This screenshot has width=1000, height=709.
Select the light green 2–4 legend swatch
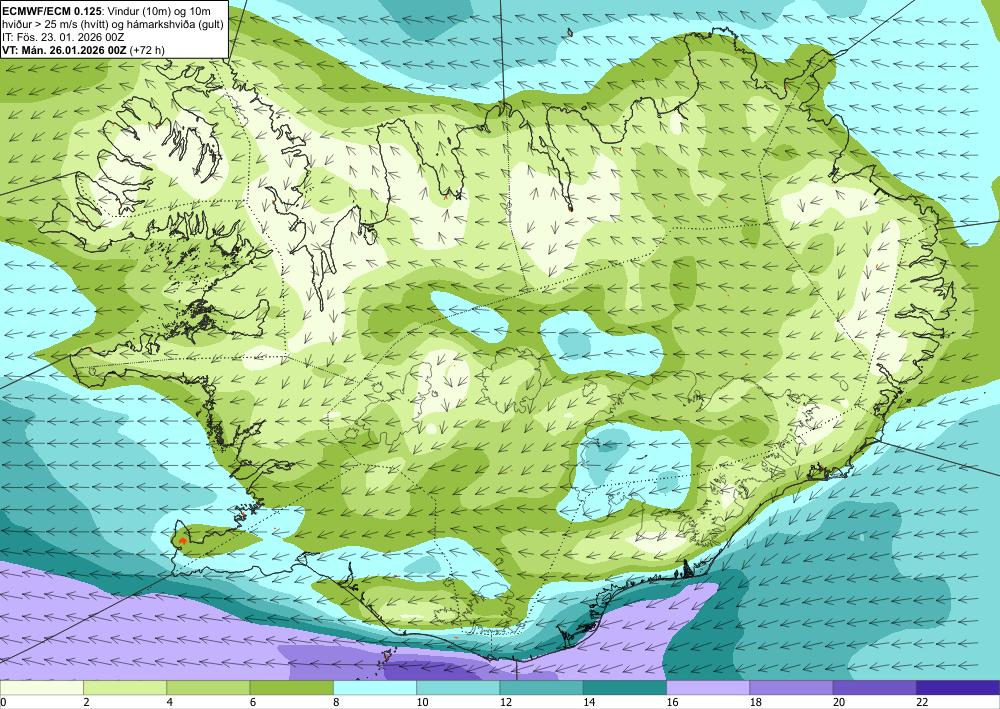pyautogui.click(x=125, y=688)
